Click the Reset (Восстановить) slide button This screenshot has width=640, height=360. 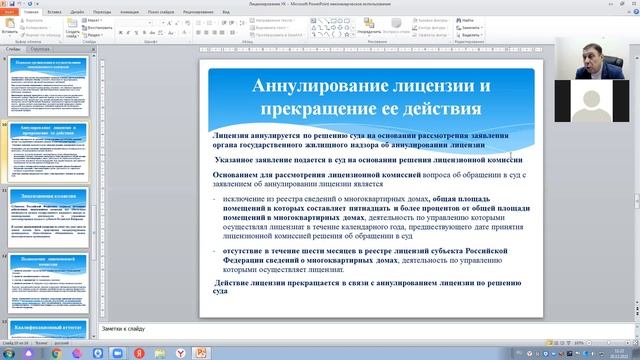tap(97, 28)
